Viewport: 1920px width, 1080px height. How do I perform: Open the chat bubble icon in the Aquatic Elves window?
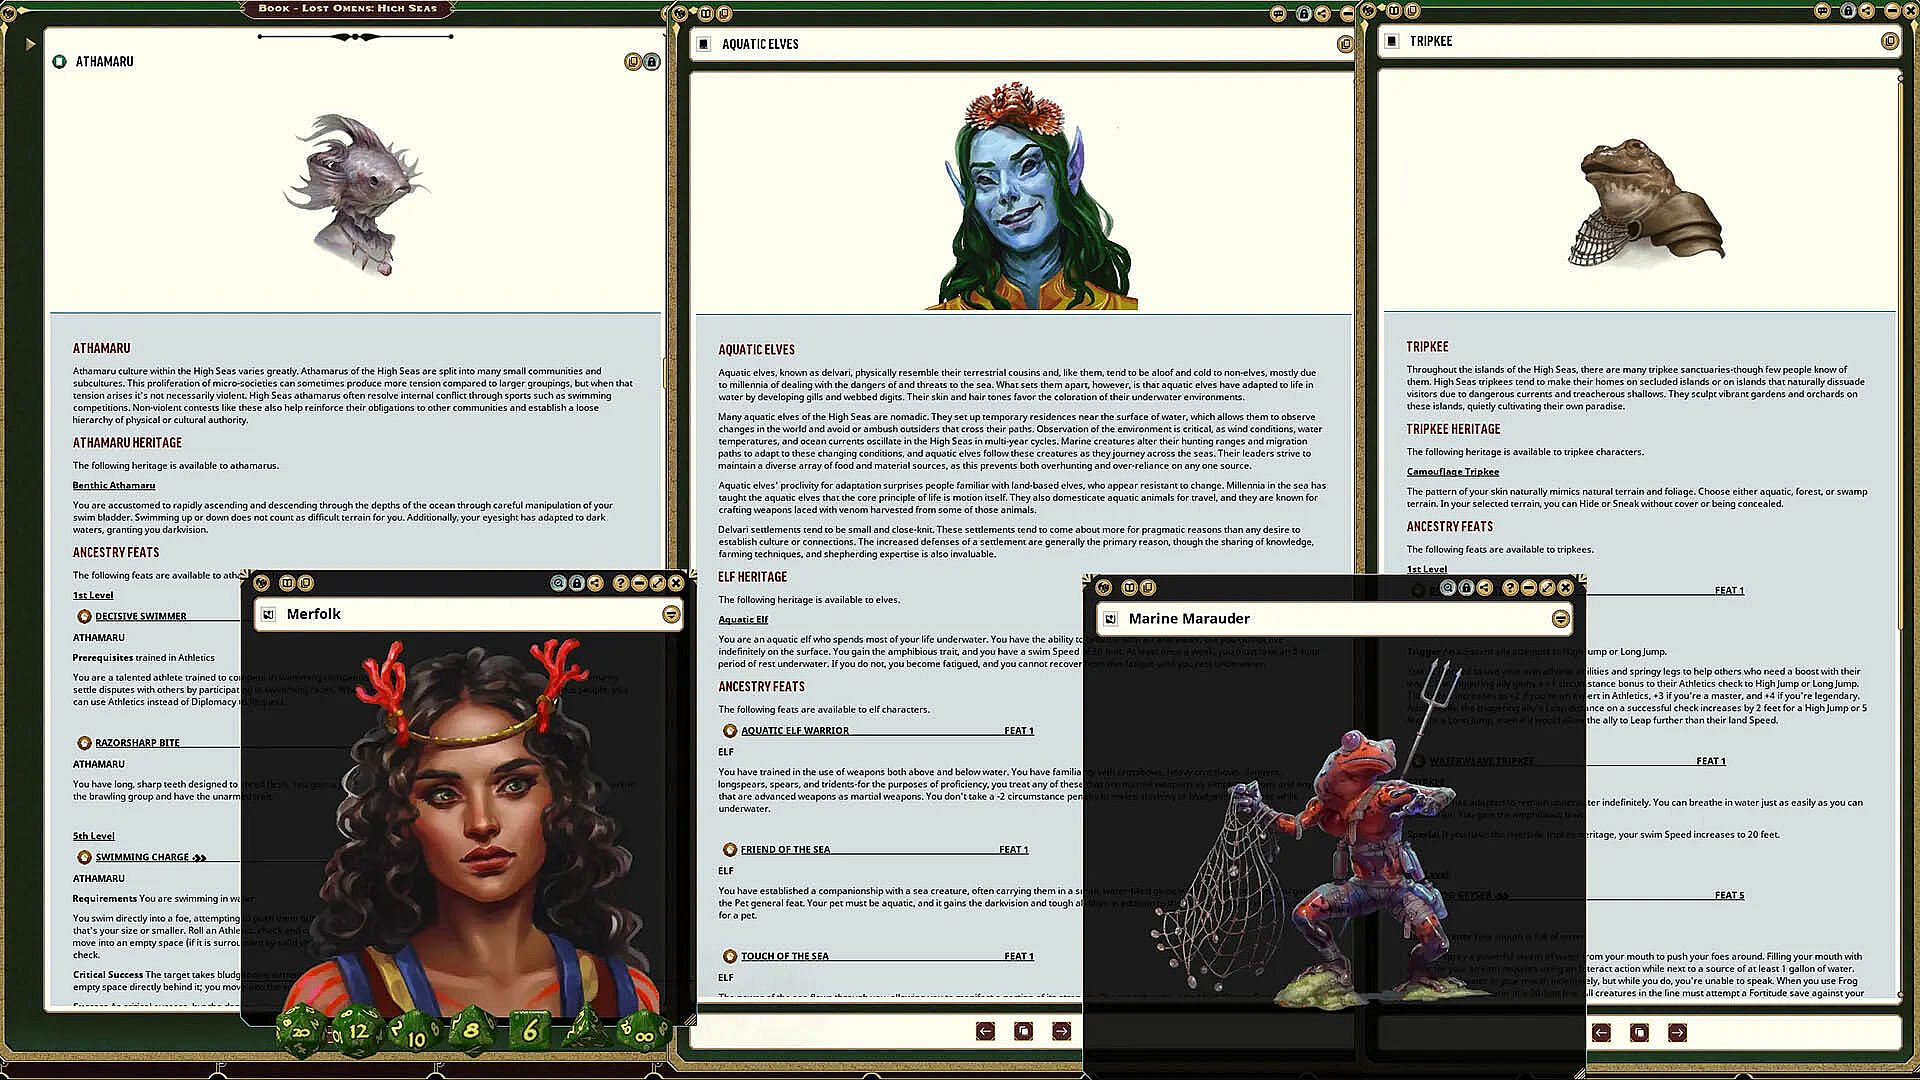coord(1278,14)
